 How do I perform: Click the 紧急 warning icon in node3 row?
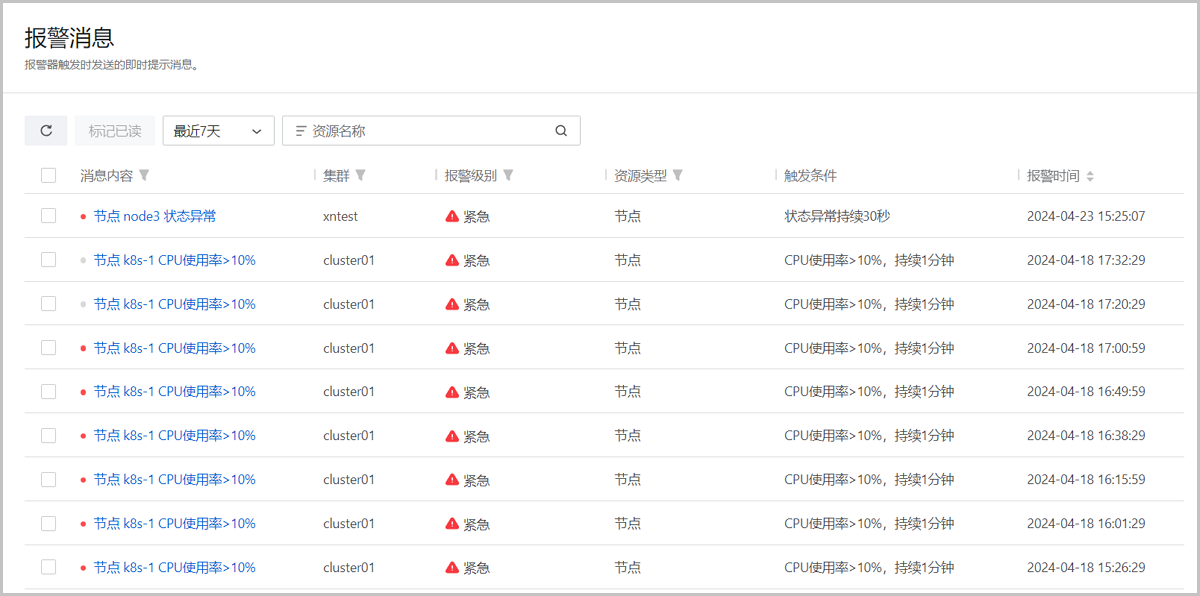click(x=452, y=216)
